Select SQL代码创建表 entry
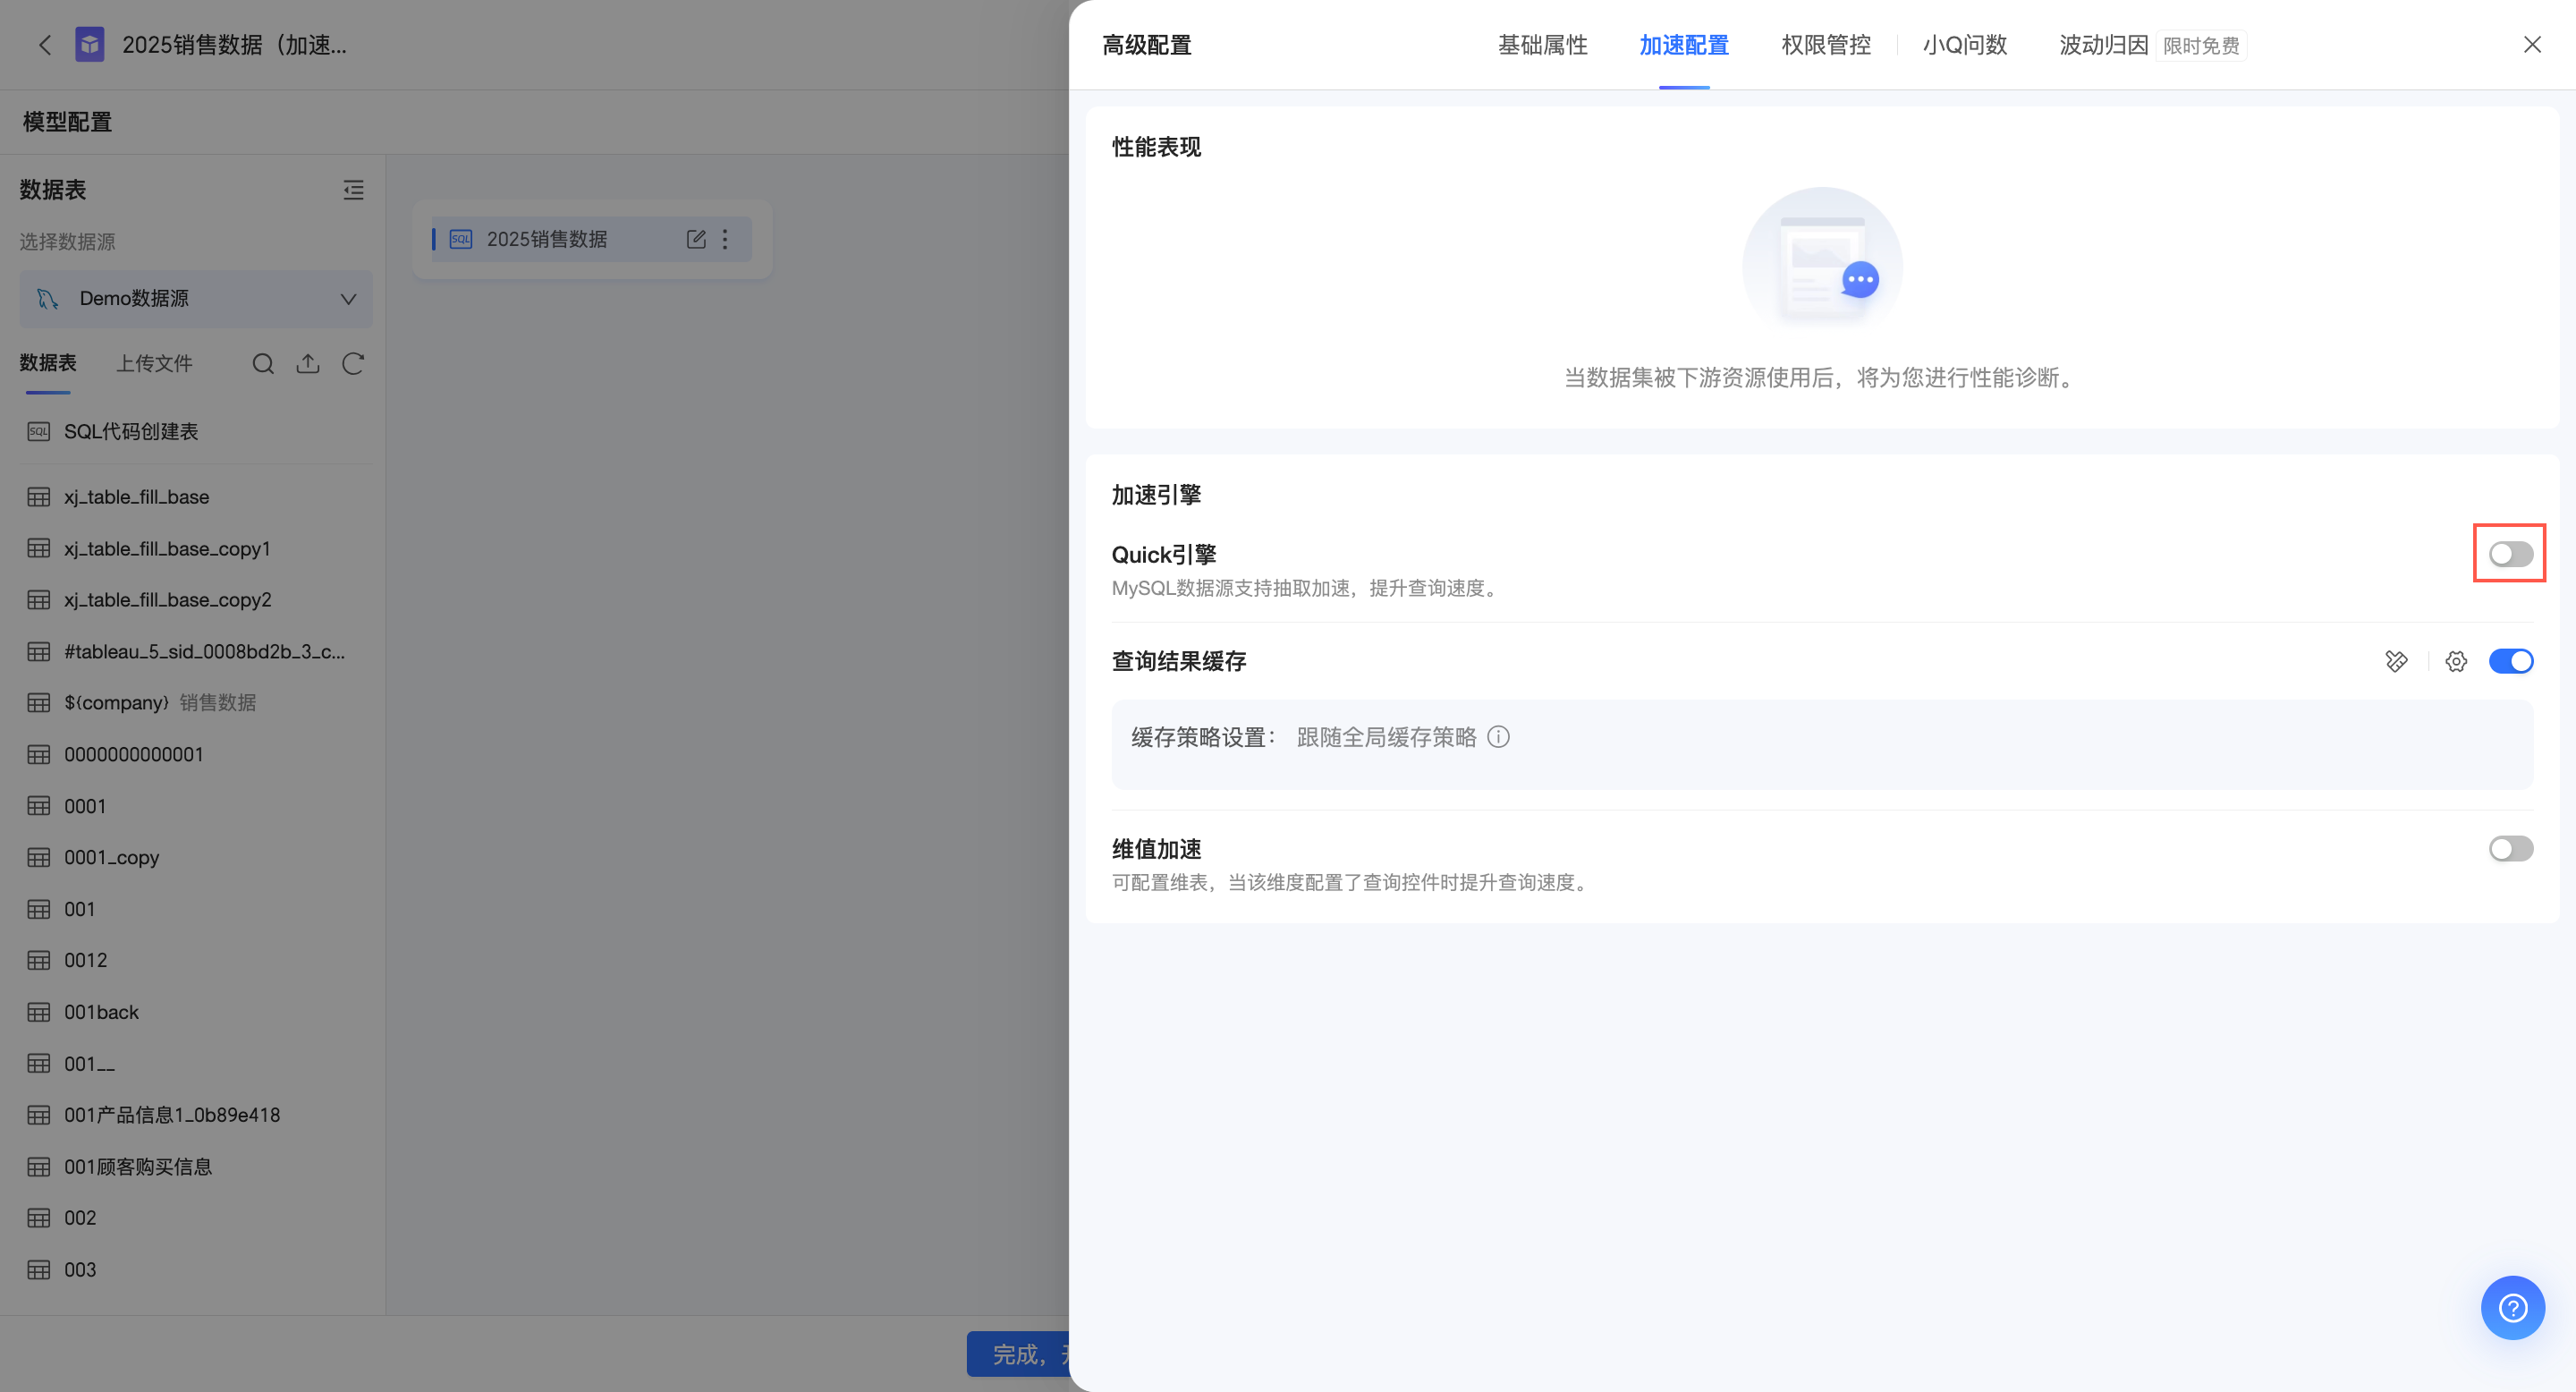Image resolution: width=2576 pixels, height=1392 pixels. 131,431
